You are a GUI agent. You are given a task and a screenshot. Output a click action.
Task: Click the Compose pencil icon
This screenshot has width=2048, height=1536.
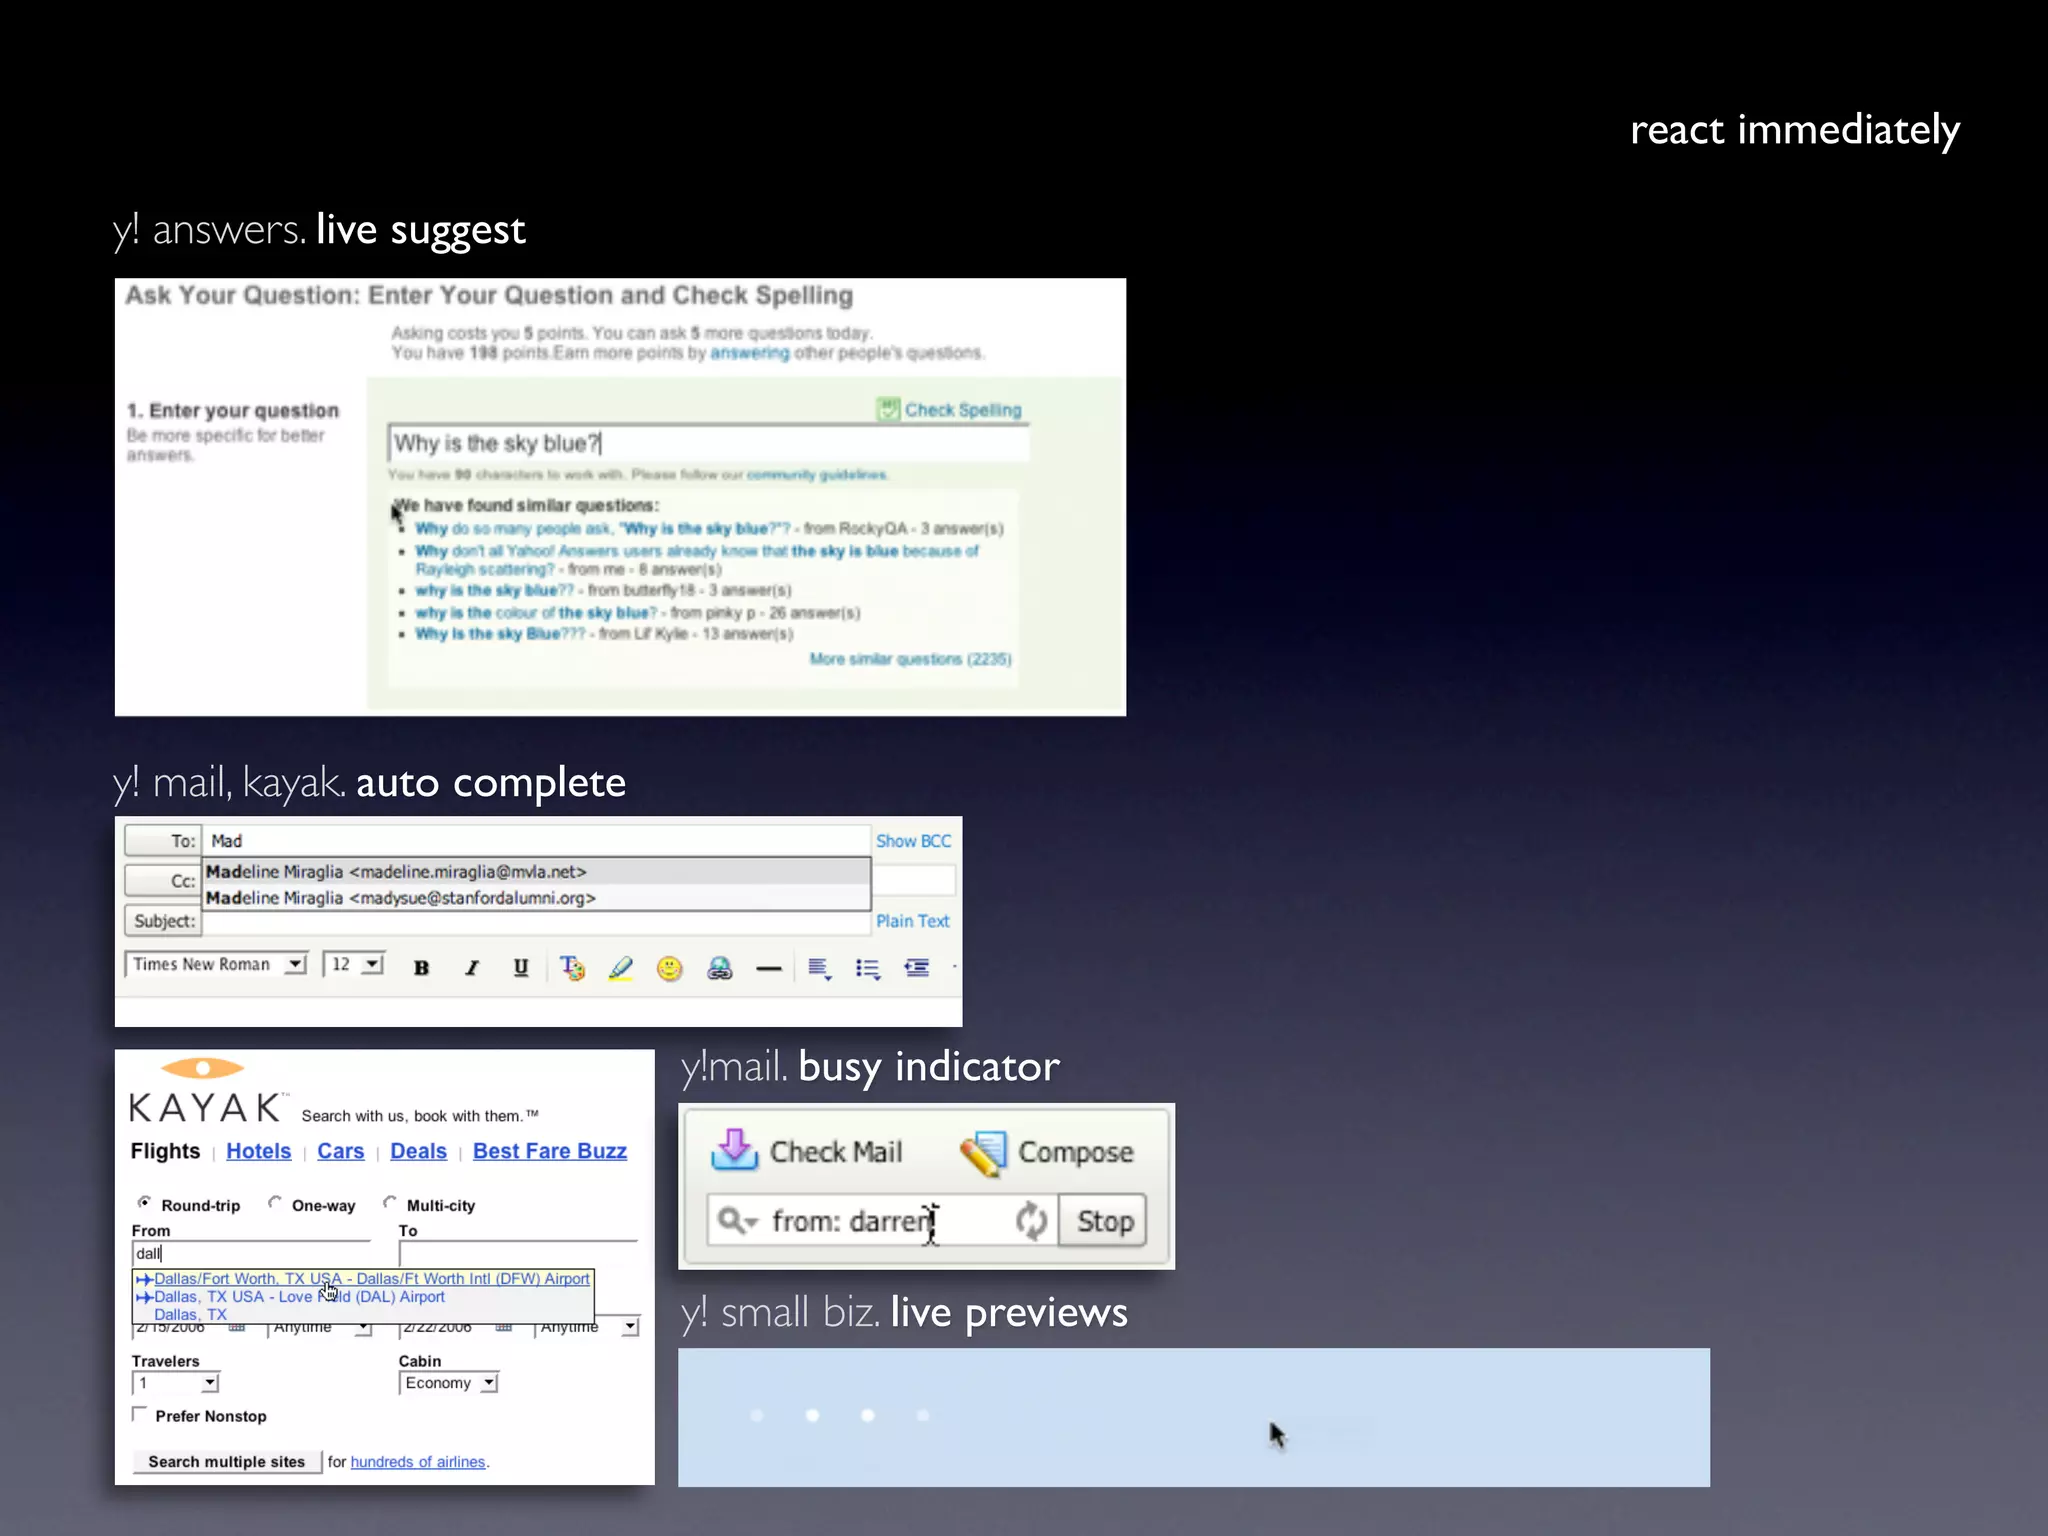click(983, 1152)
